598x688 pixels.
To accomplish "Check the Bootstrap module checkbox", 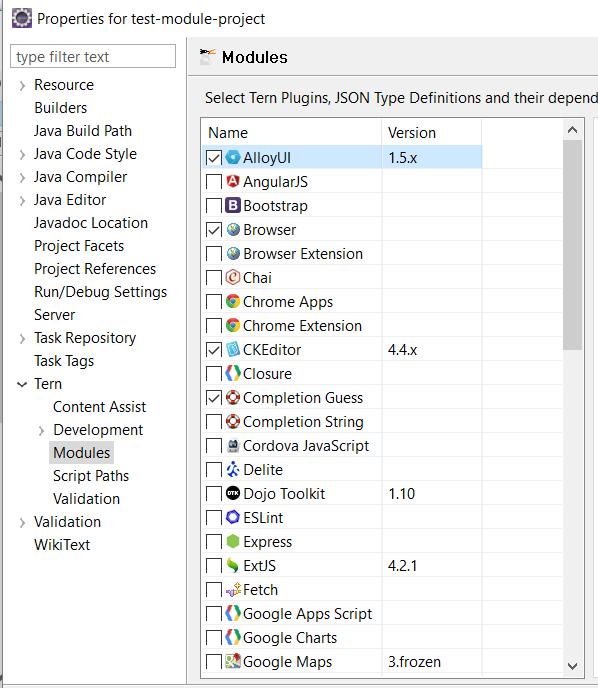I will (x=214, y=206).
